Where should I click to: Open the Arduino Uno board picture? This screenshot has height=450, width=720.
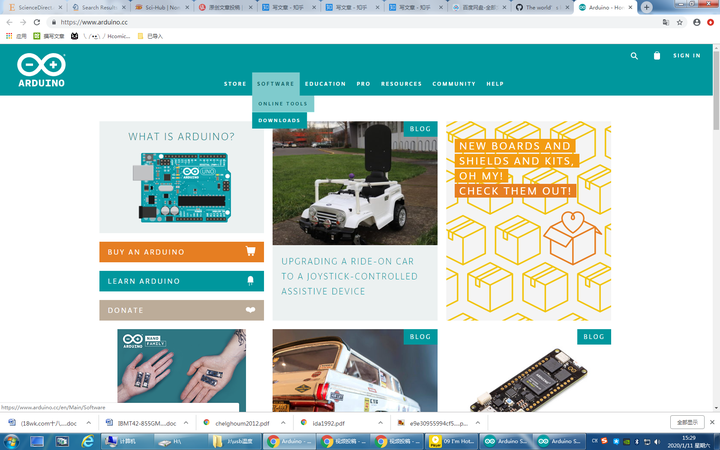click(182, 187)
